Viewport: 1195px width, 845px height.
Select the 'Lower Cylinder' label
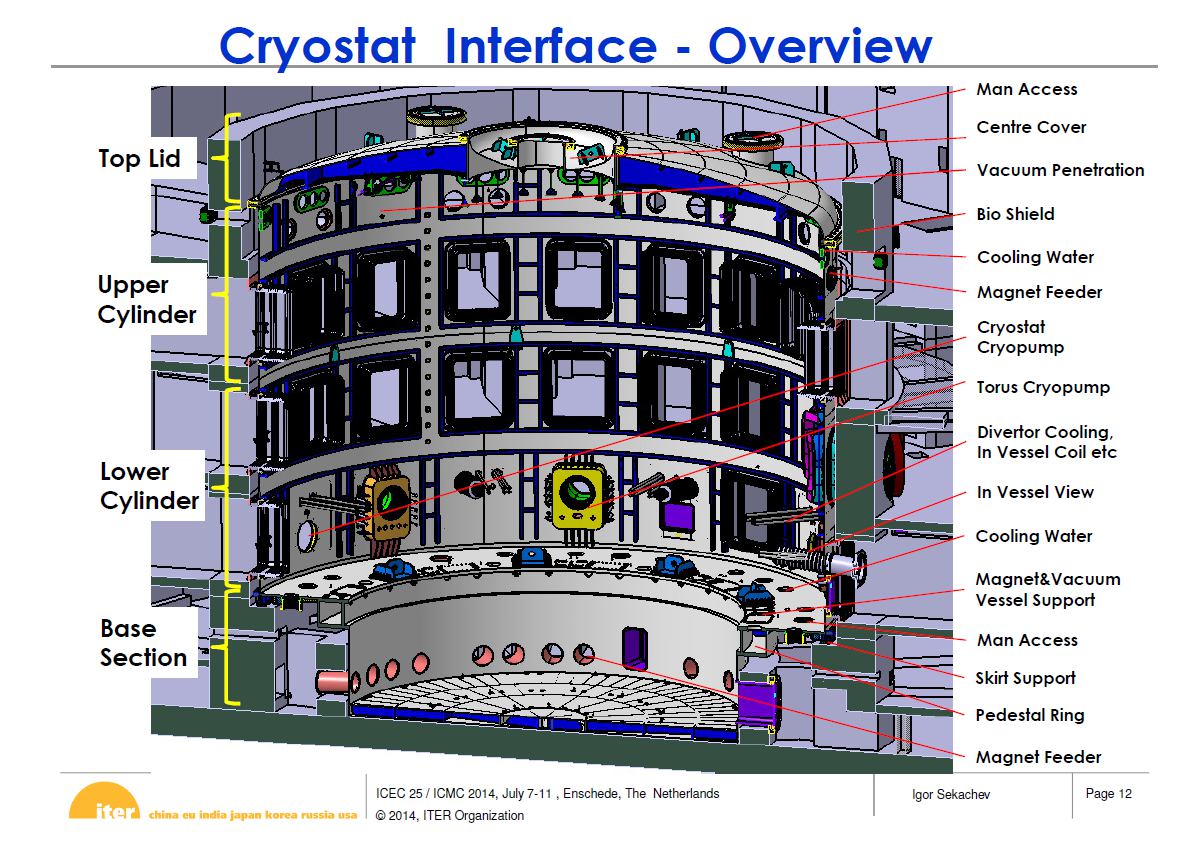pos(149,486)
